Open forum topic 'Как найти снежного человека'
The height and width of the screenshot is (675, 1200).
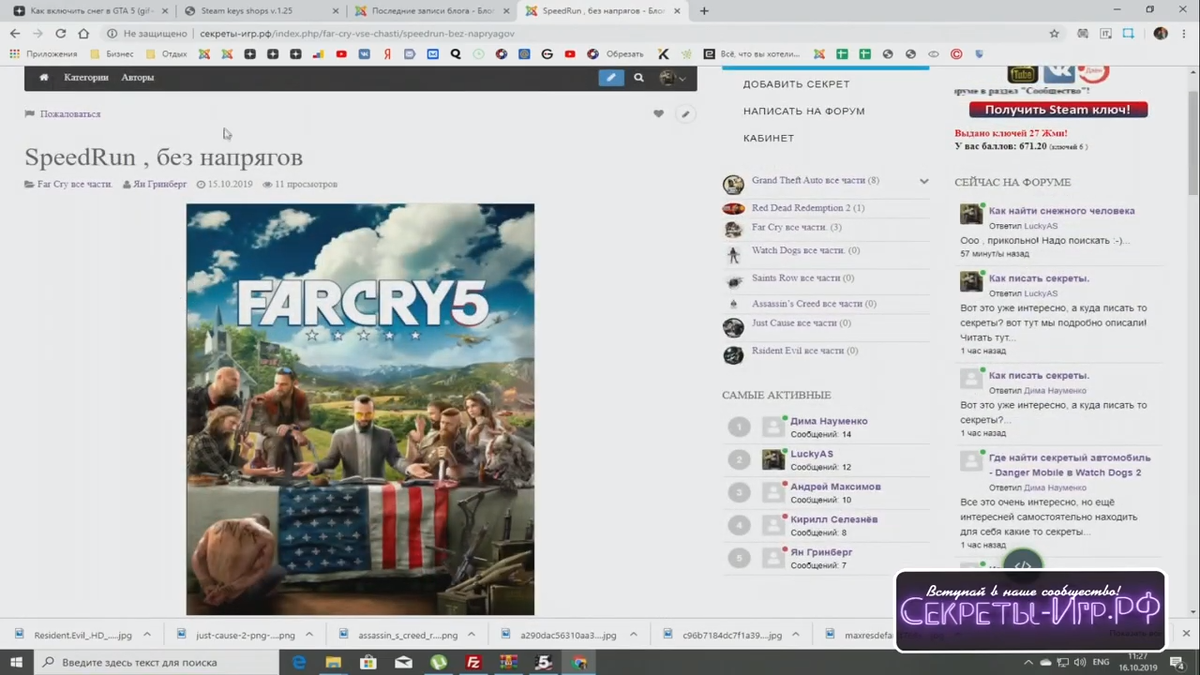click(x=1062, y=211)
